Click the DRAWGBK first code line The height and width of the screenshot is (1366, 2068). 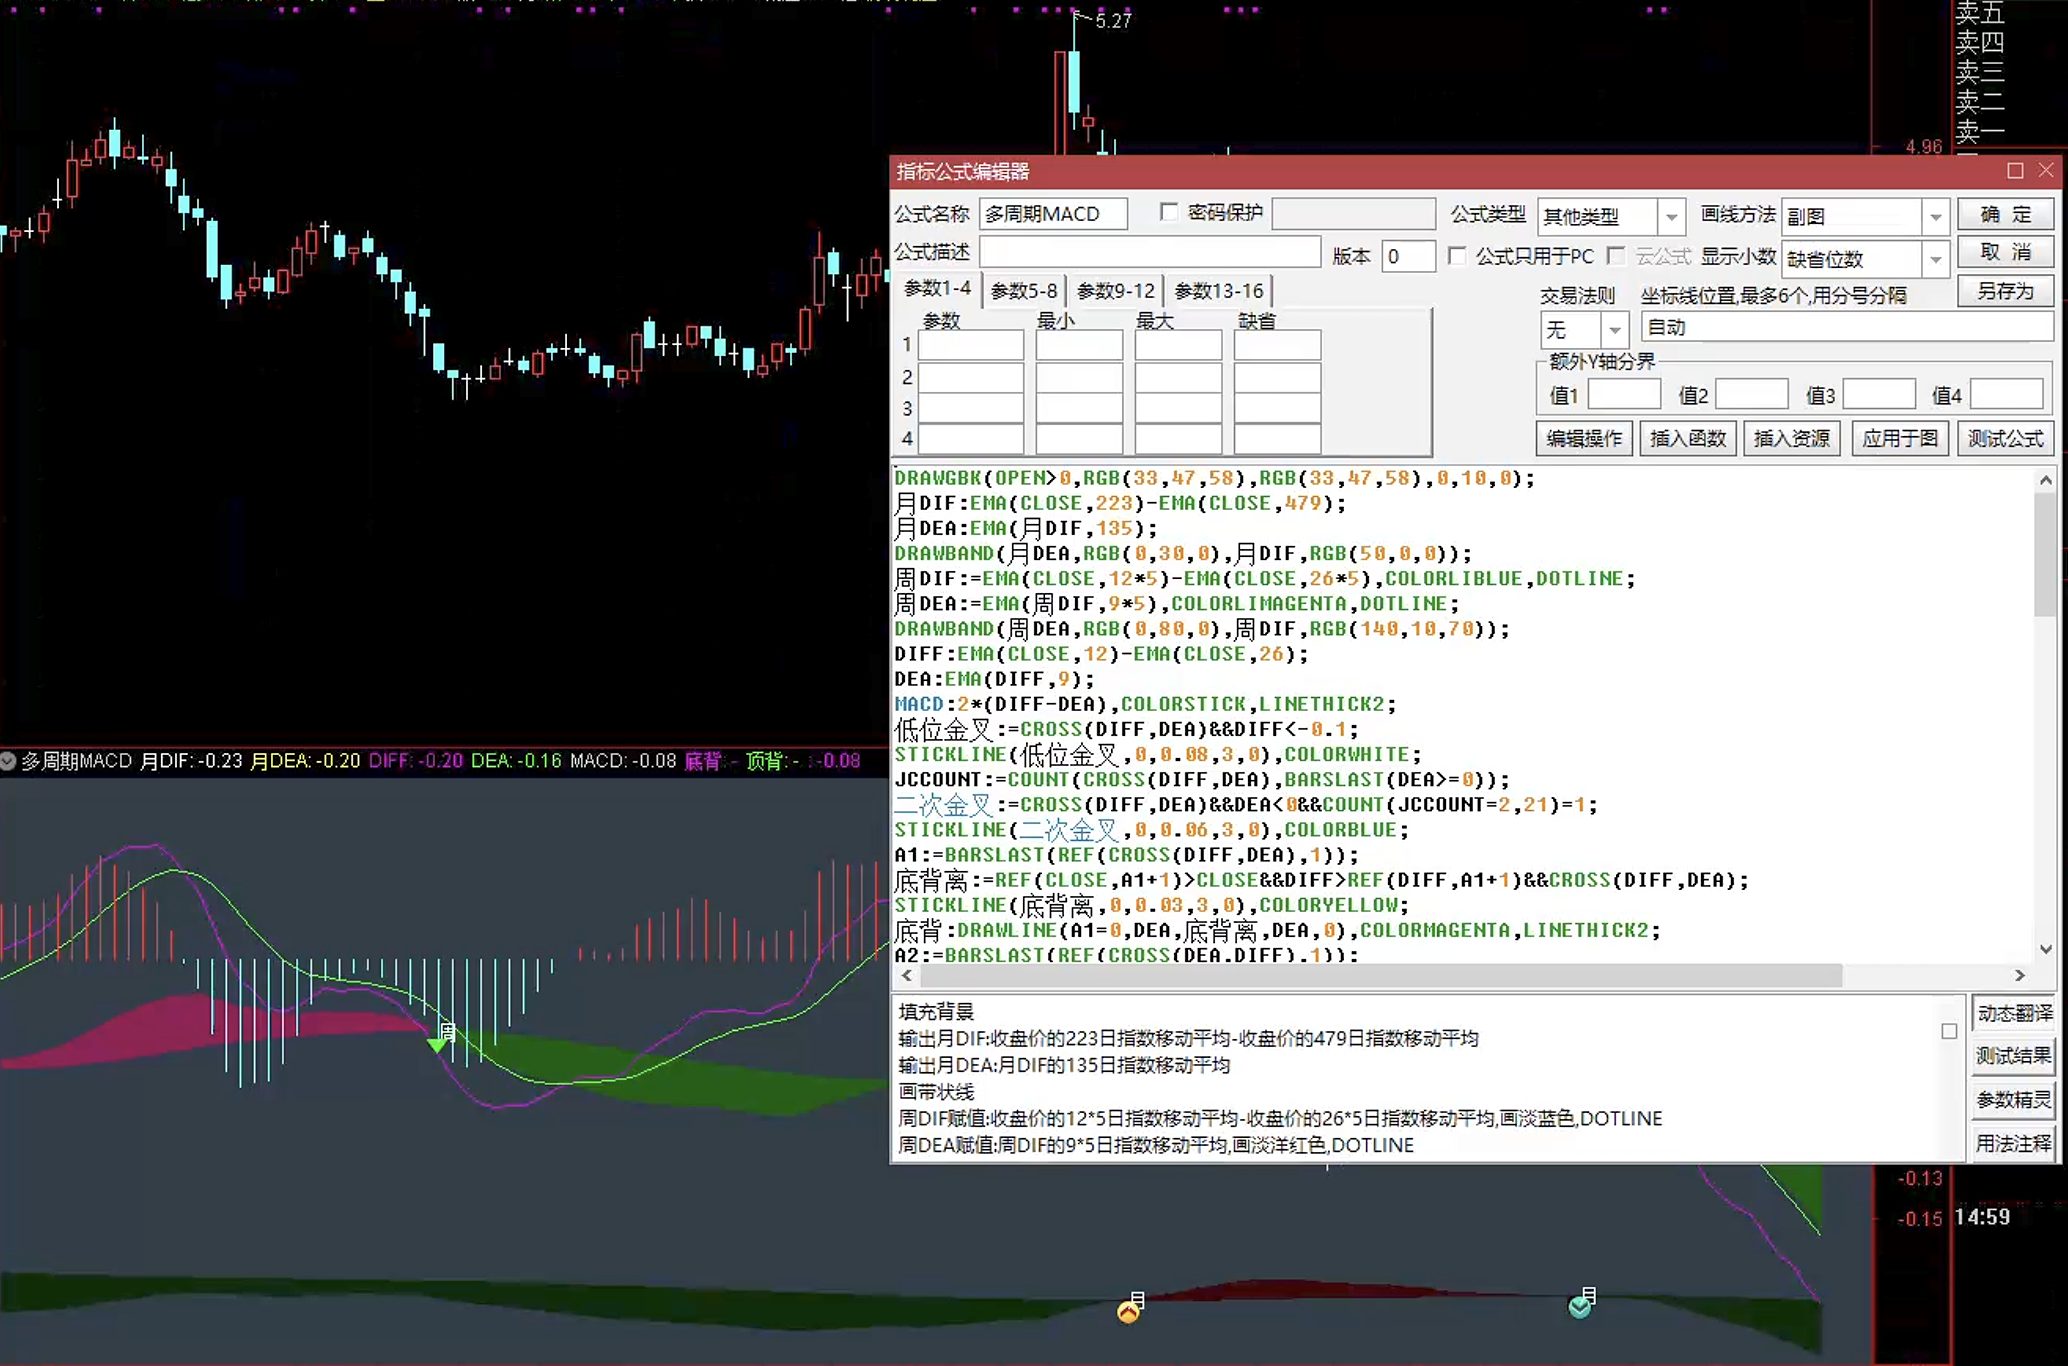coord(1214,478)
